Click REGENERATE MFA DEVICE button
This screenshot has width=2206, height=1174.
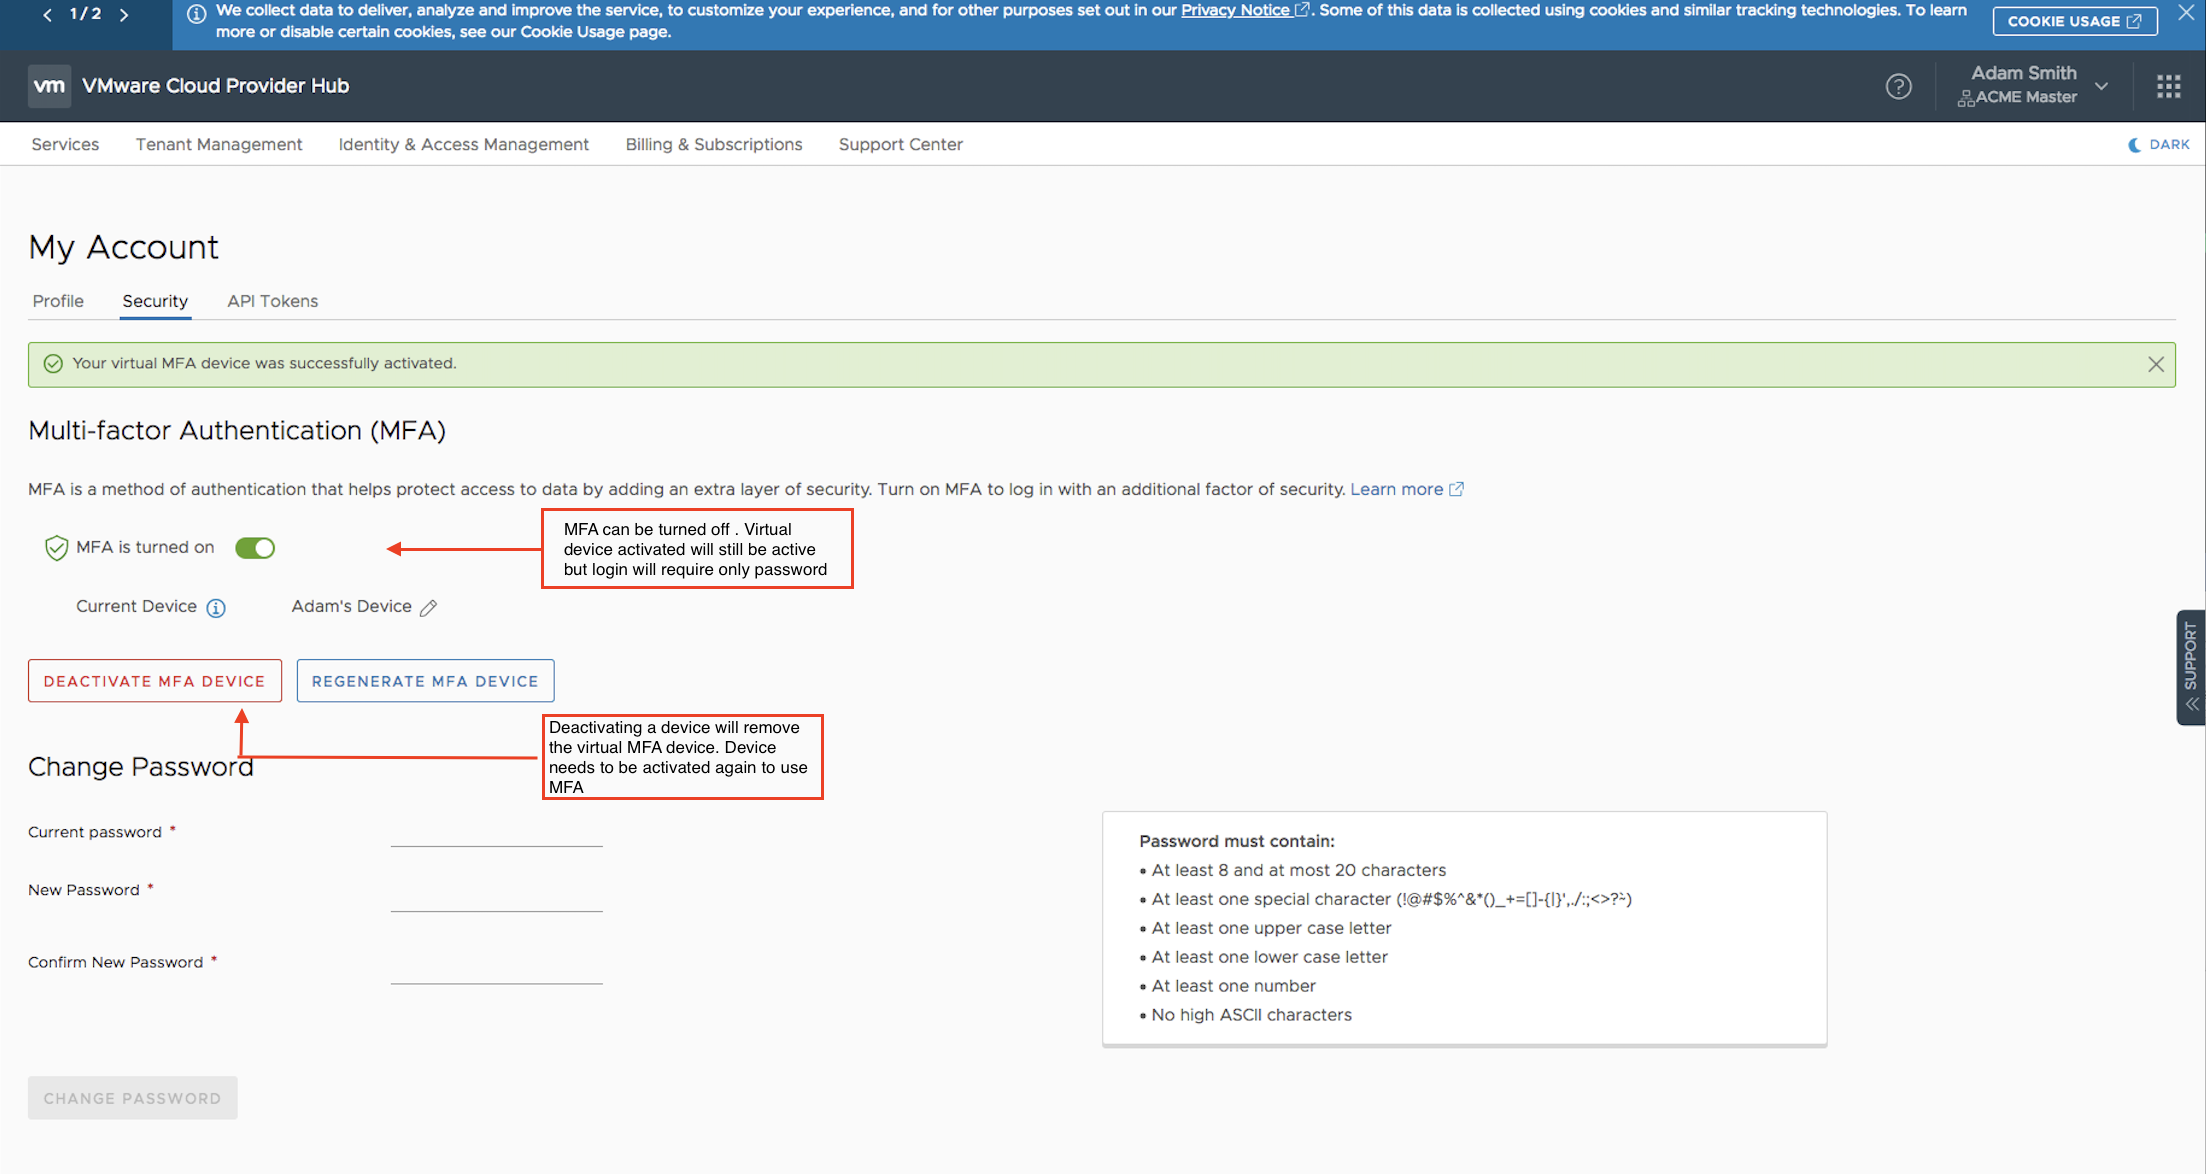[425, 681]
